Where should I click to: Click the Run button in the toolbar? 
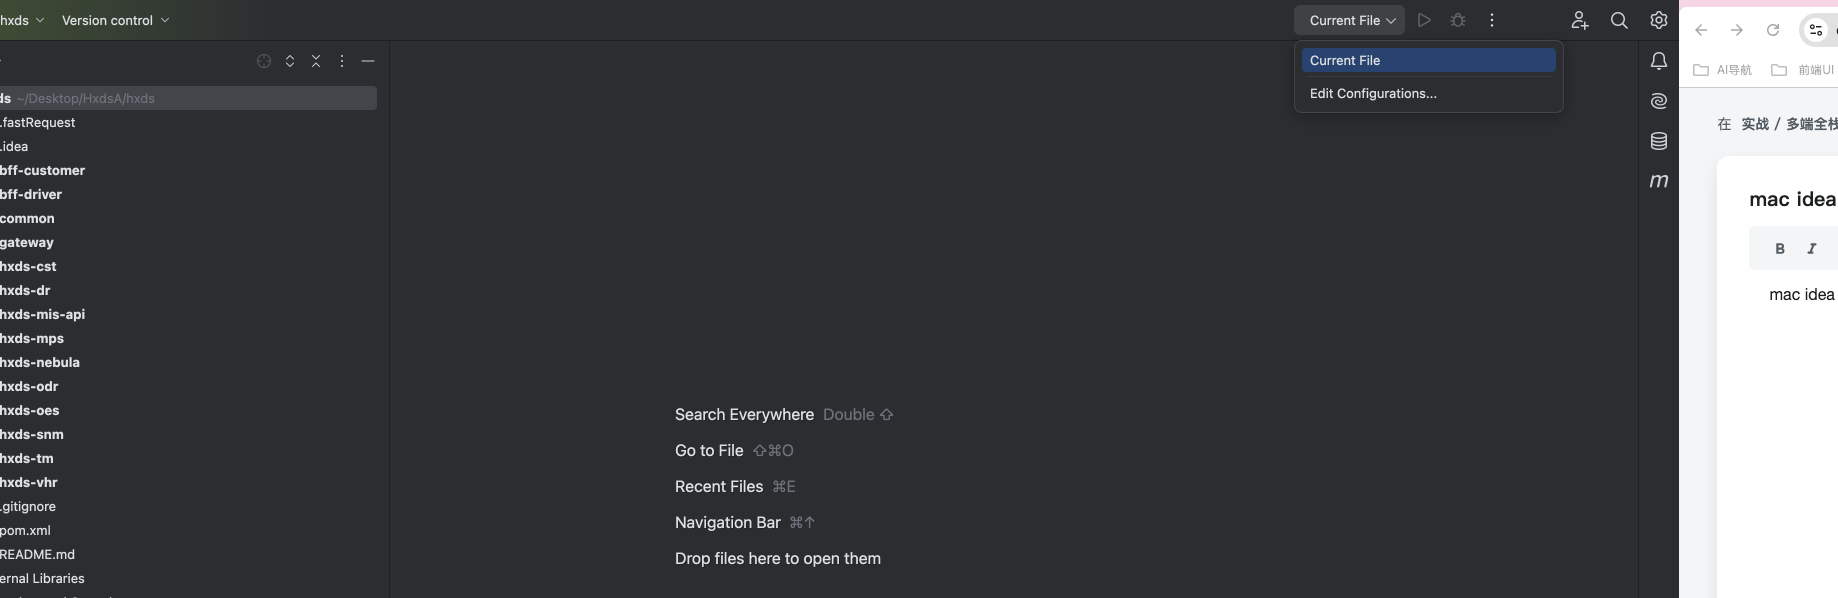point(1424,20)
